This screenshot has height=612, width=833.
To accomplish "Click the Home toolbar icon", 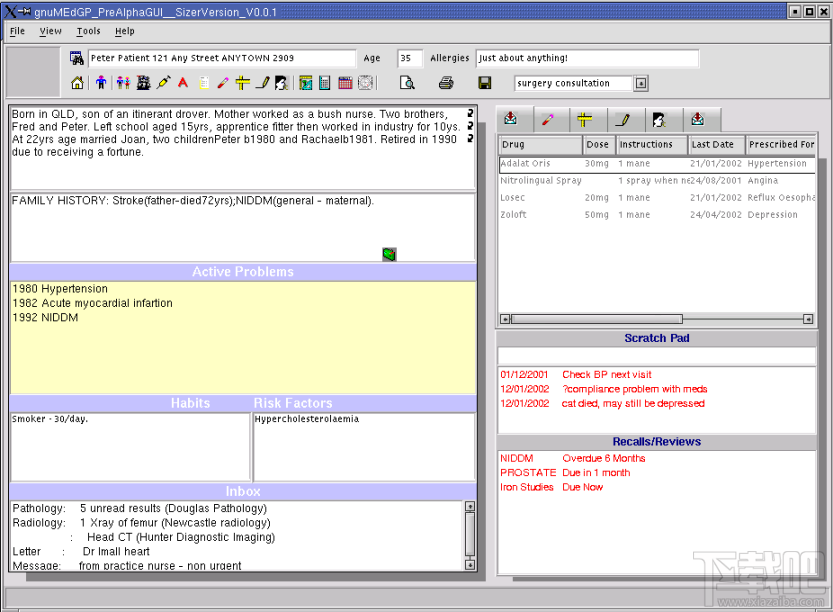I will 76,83.
